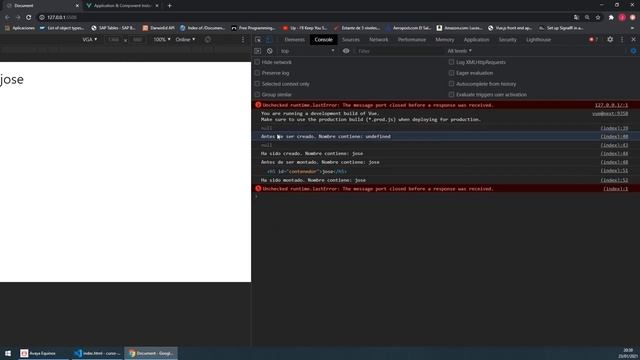The image size is (640, 360).
Task: Go forward with the browser forward arrow
Action: coord(18,18)
